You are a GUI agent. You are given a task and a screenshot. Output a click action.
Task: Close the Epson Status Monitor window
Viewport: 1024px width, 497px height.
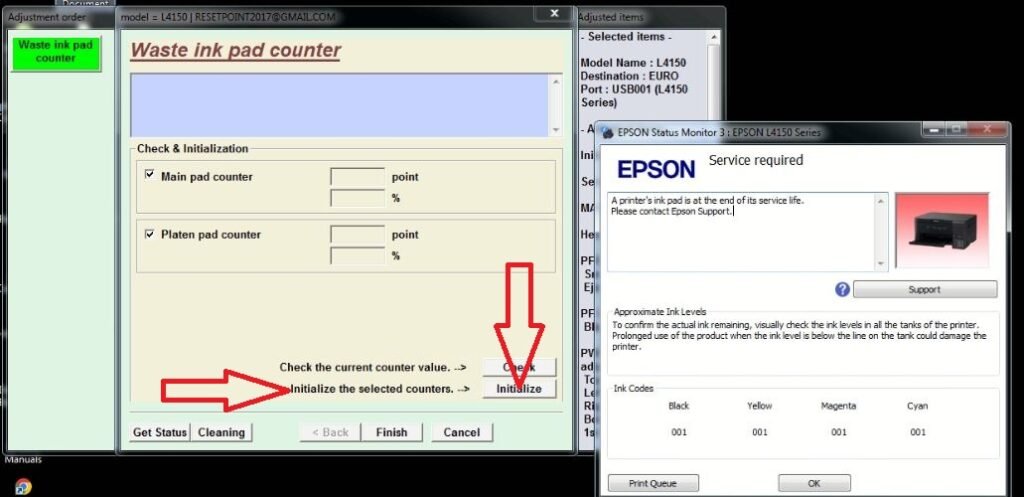click(988, 130)
